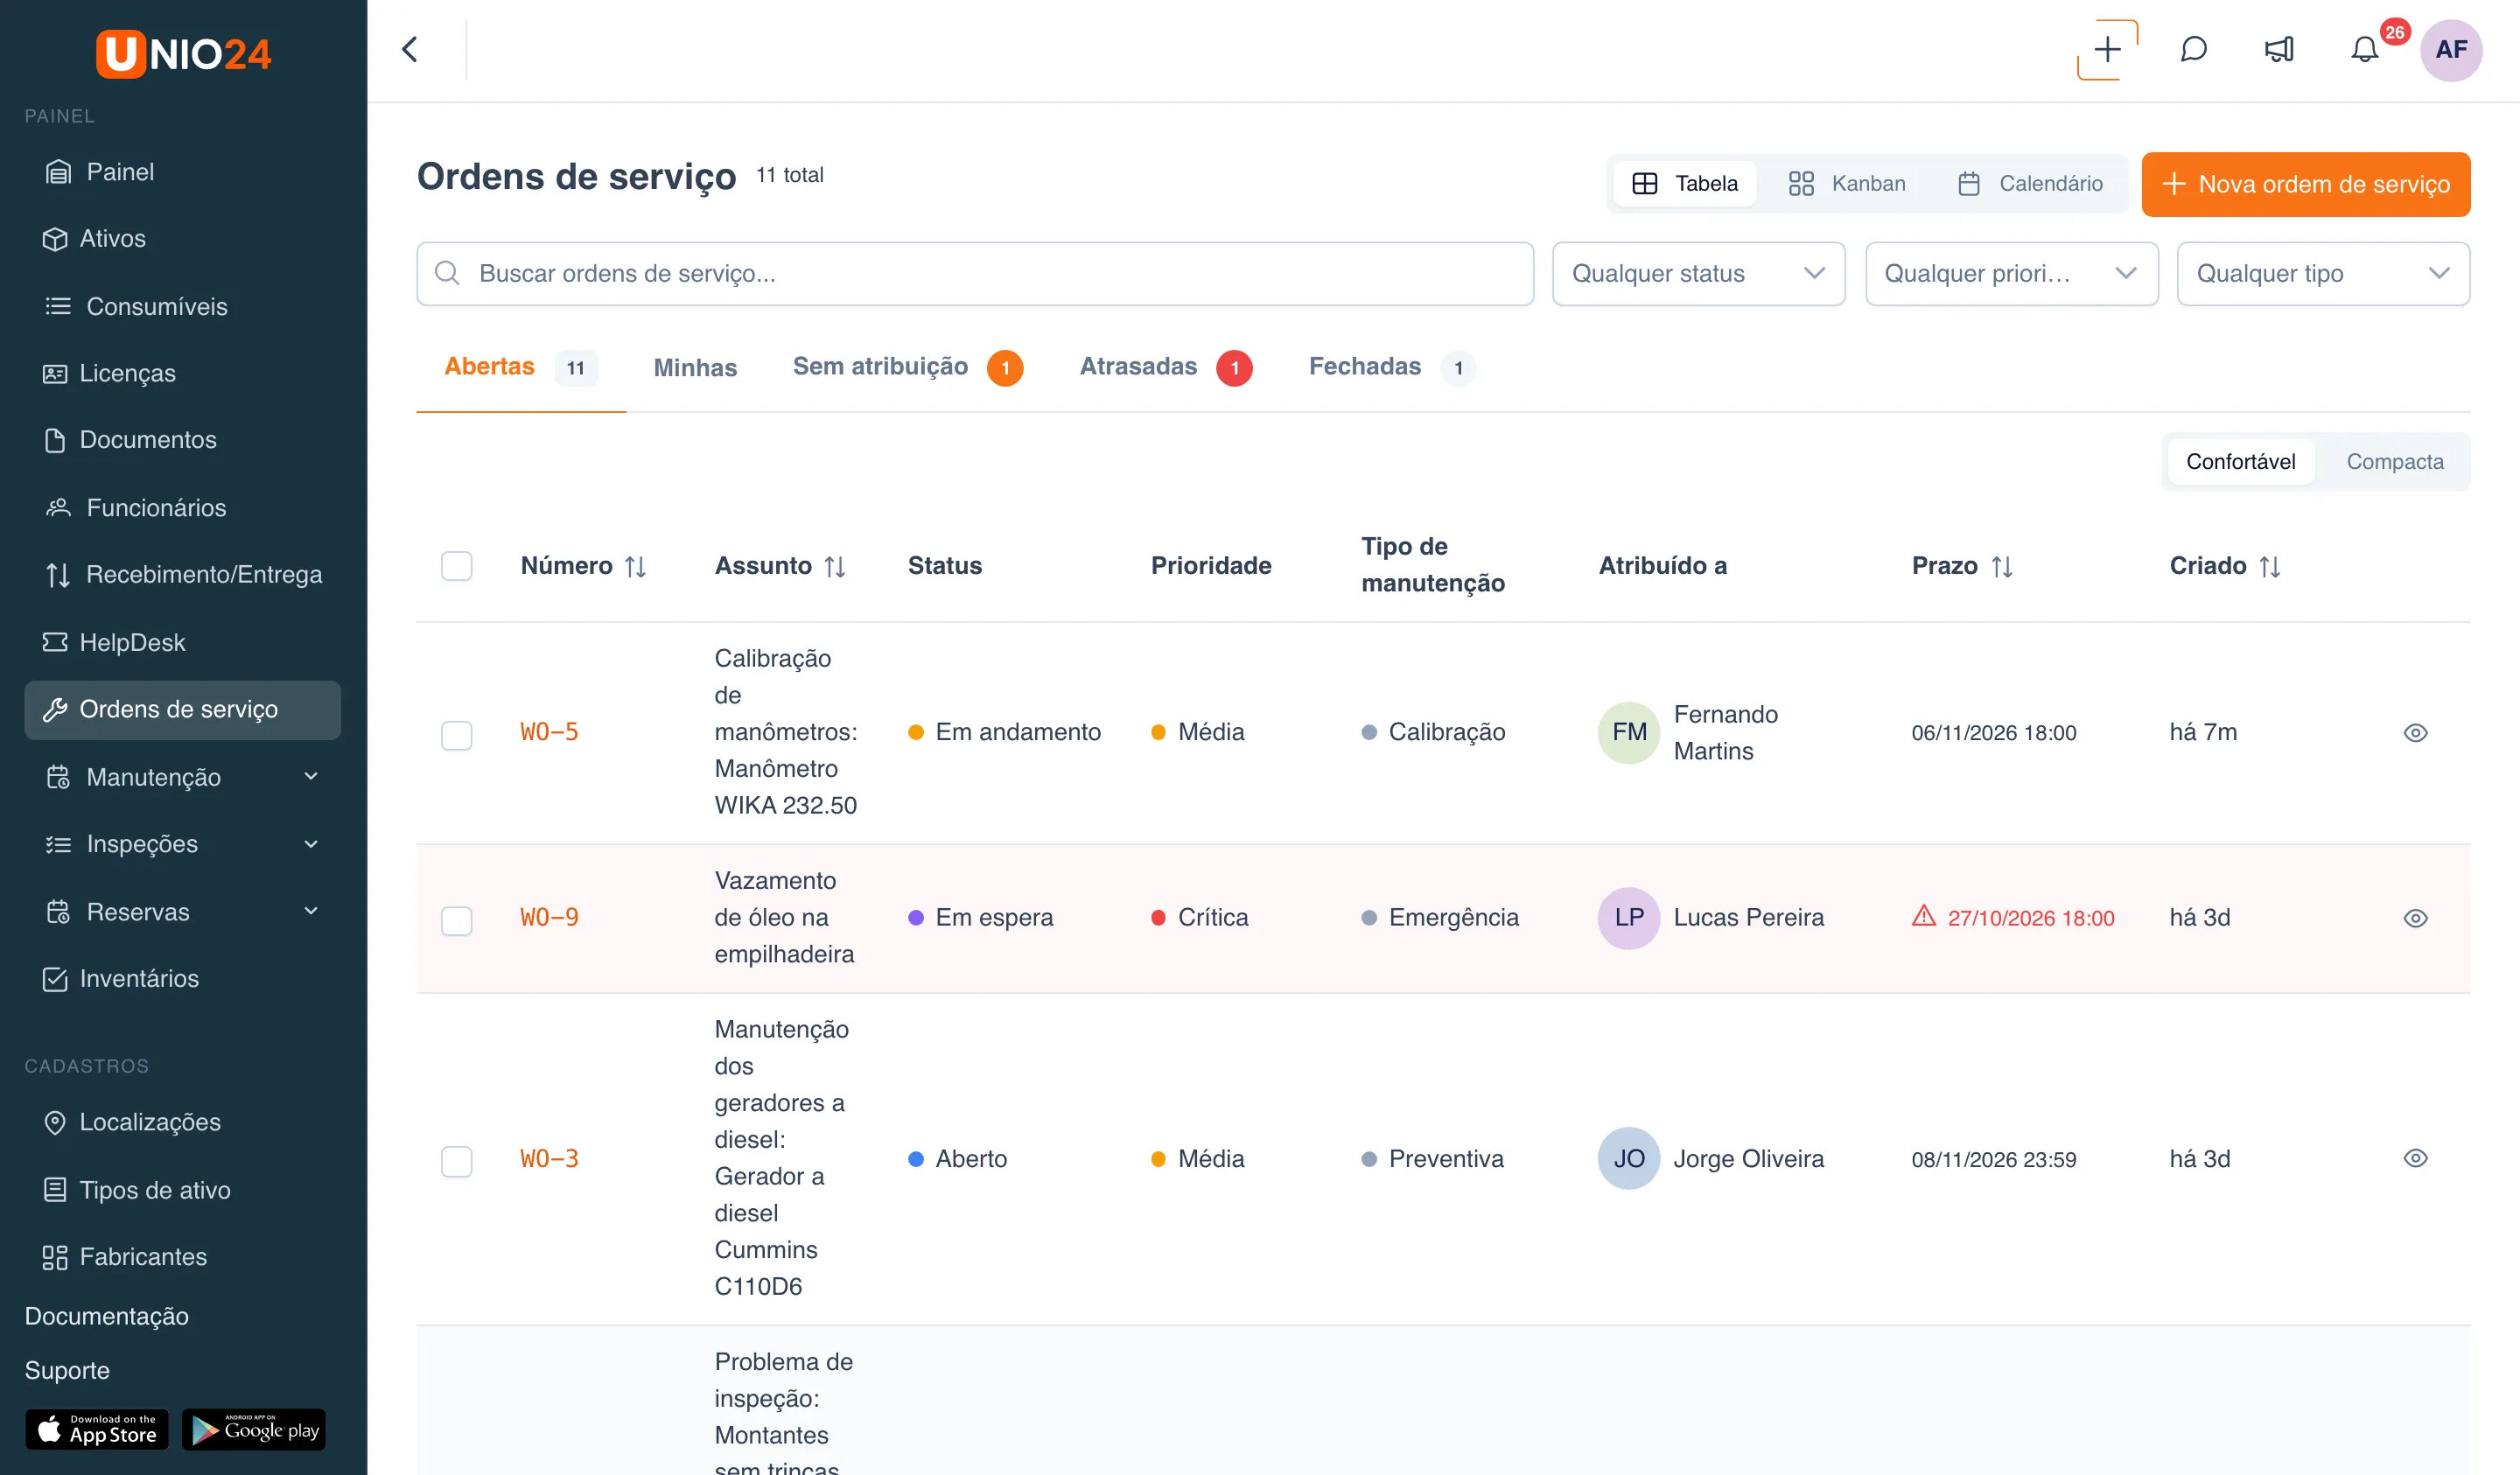
Task: Click Nova ordem de serviço button
Action: [x=2305, y=184]
